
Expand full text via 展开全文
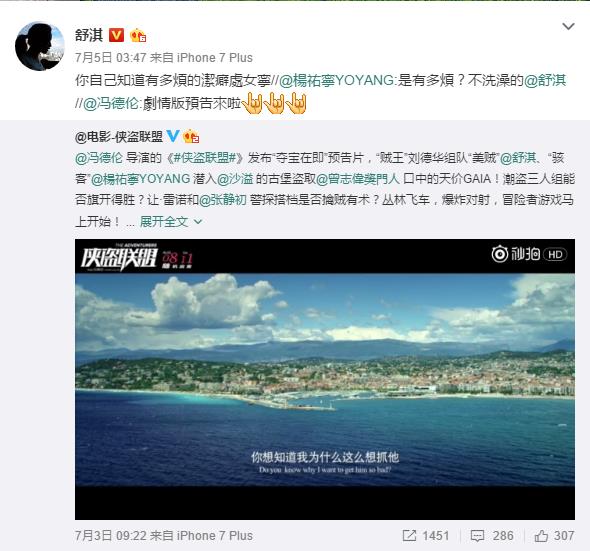[x=164, y=222]
